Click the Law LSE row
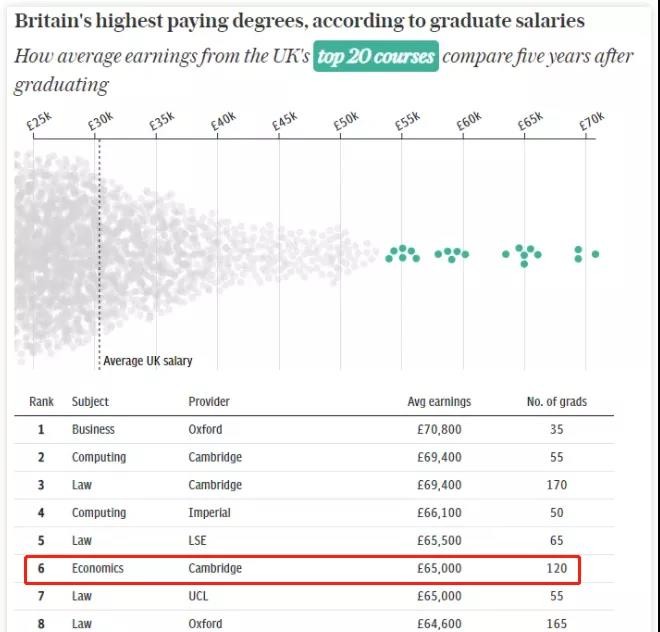This screenshot has height=632, width=660. coord(314,541)
